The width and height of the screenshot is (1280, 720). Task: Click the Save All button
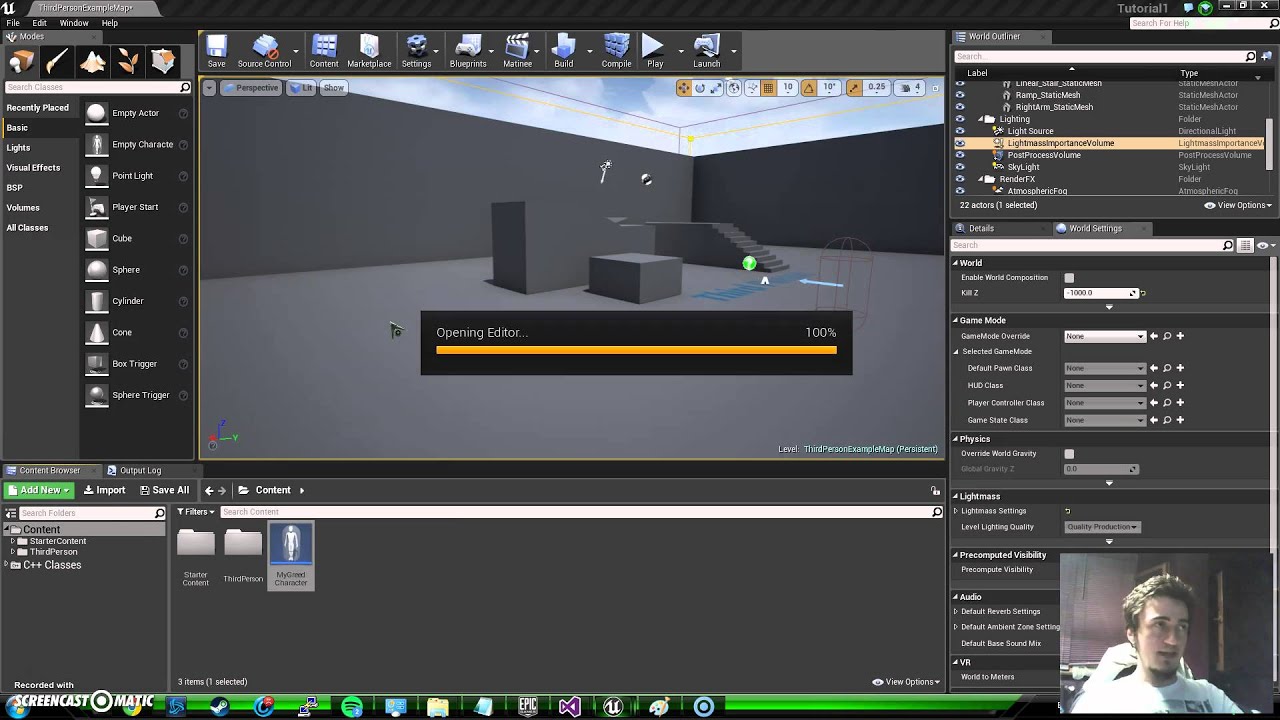(165, 490)
